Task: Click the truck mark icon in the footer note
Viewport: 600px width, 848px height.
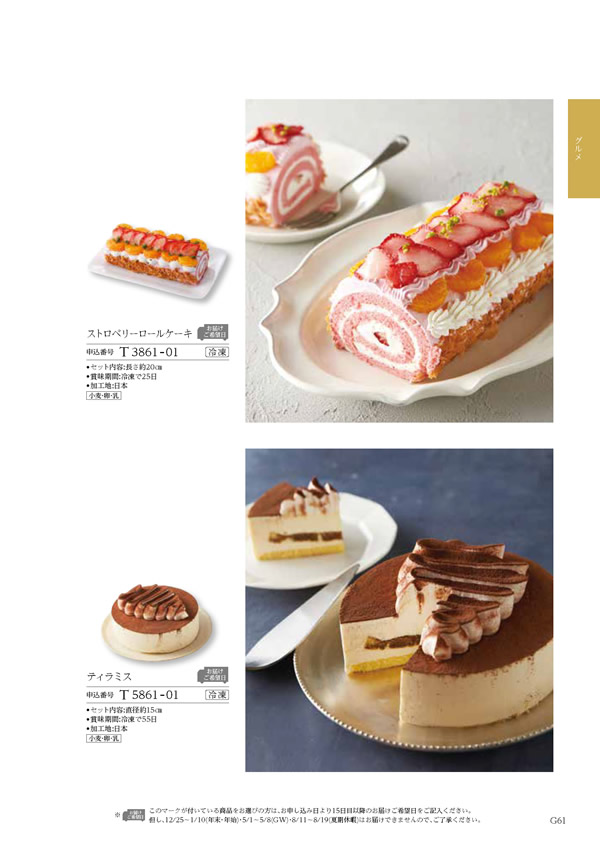Action: tap(134, 815)
